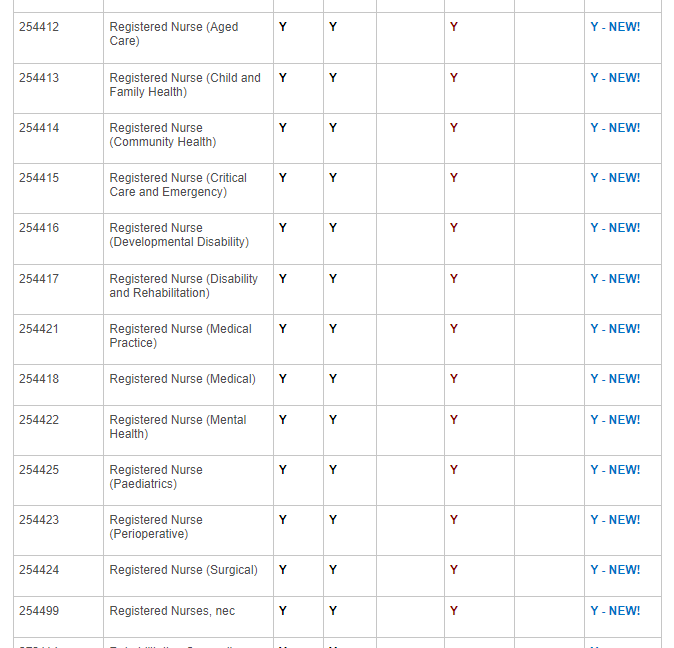Click 'Y - NEW!' for Disability and Rehabilitation
The height and width of the screenshot is (648, 674).
coord(614,279)
